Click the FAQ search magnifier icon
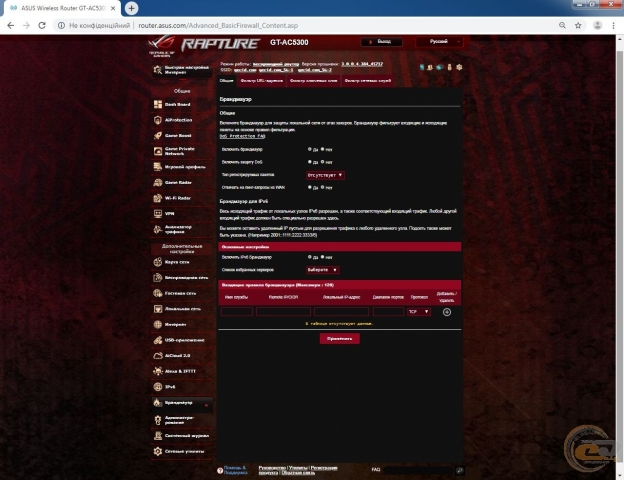The height and width of the screenshot is (480, 624). tap(460, 470)
